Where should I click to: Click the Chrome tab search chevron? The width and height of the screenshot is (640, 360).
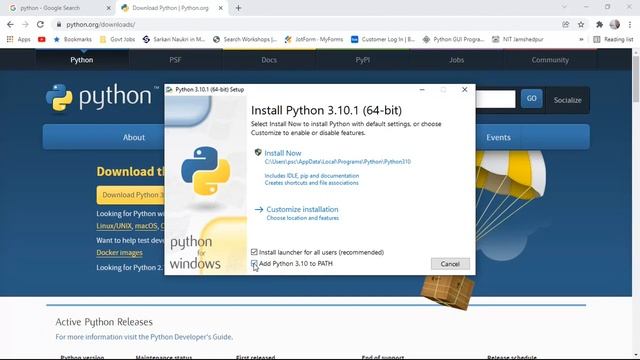tap(564, 7)
